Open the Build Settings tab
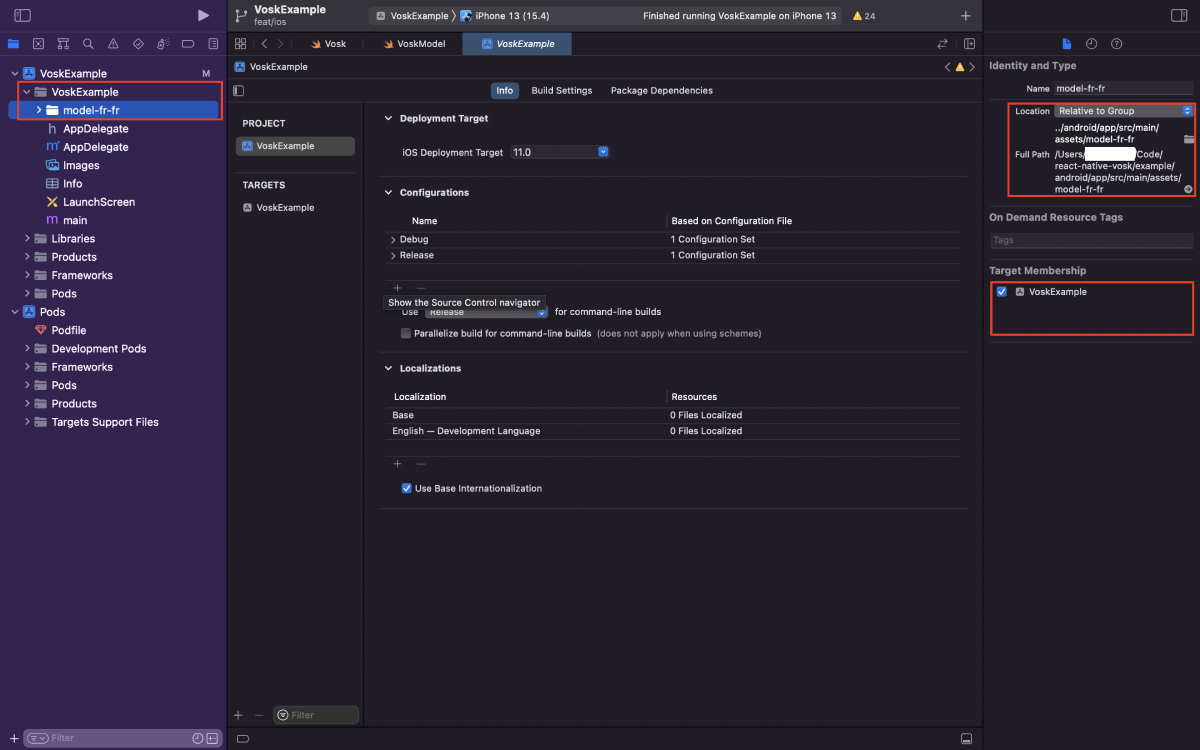Image resolution: width=1200 pixels, height=750 pixels. pos(562,90)
